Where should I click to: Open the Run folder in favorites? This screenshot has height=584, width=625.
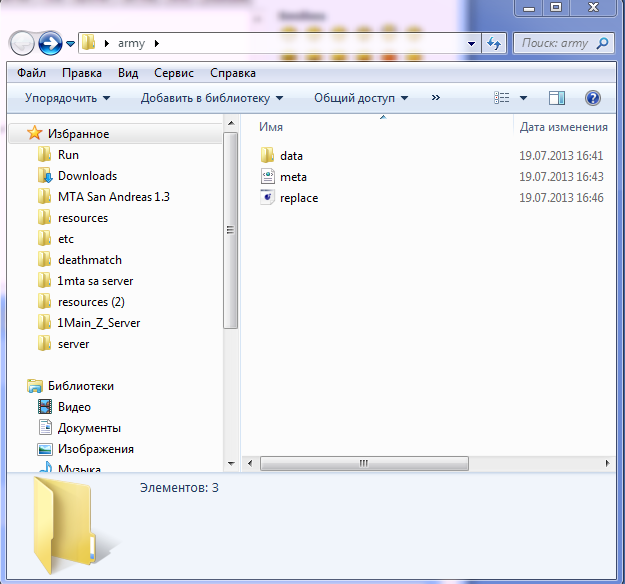point(68,155)
